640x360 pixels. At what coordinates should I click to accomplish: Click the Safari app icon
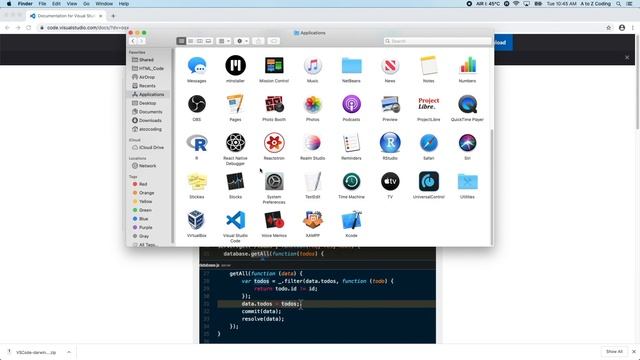click(x=429, y=143)
